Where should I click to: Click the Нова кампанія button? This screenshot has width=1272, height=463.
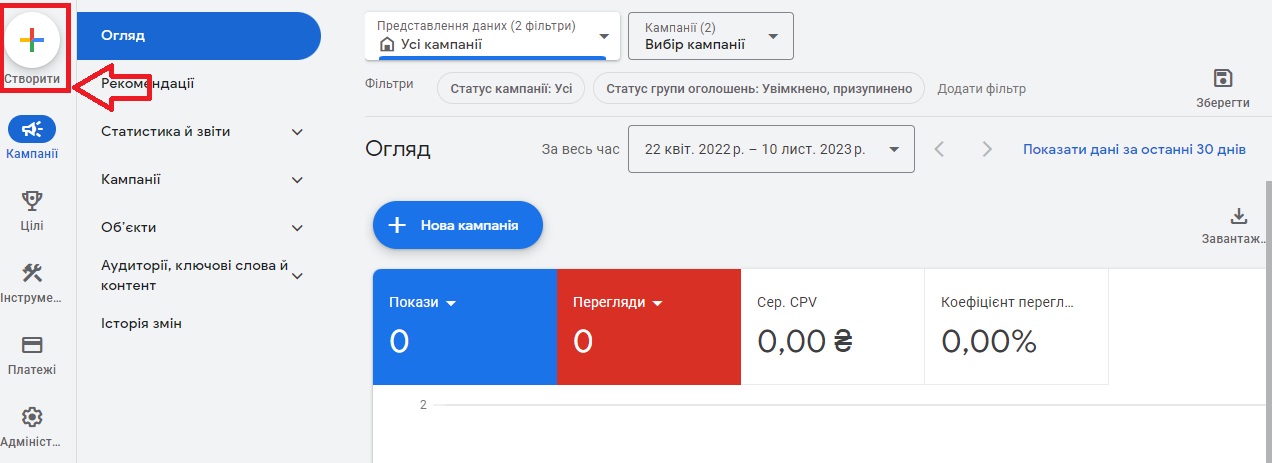click(458, 225)
